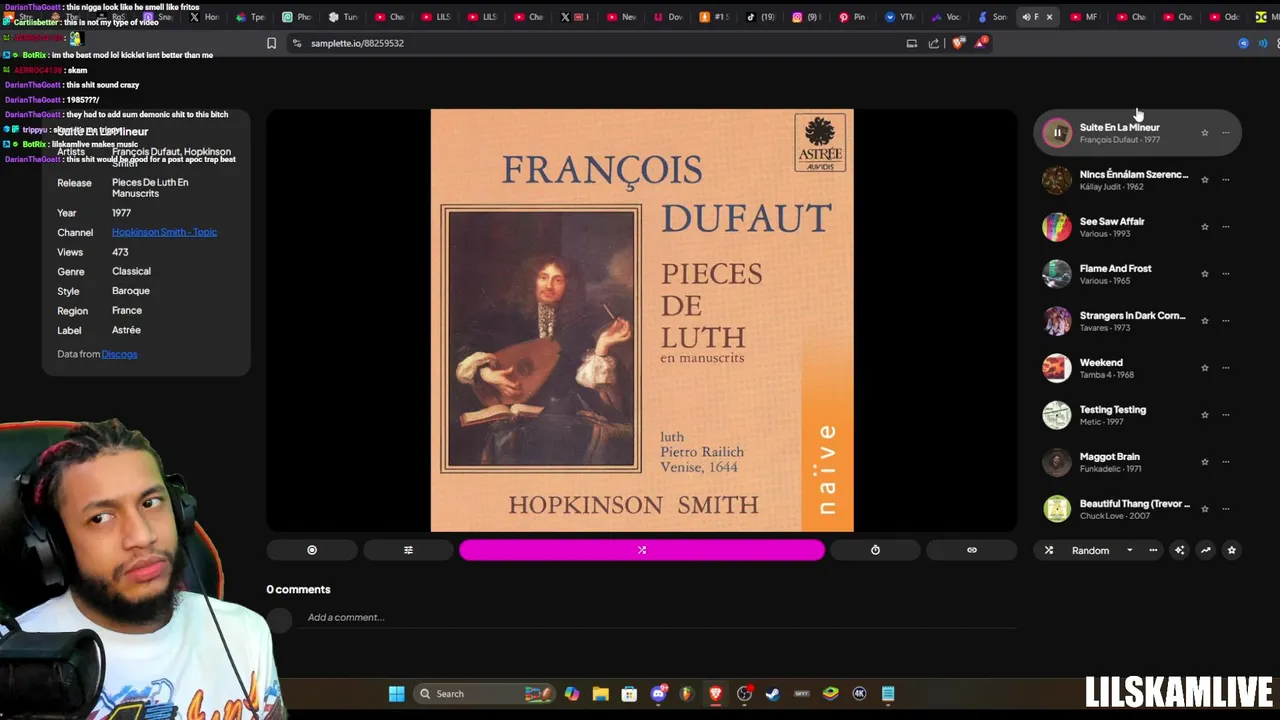Close the active samplette browser tab
Image resolution: width=1280 pixels, height=720 pixels.
(x=1049, y=17)
